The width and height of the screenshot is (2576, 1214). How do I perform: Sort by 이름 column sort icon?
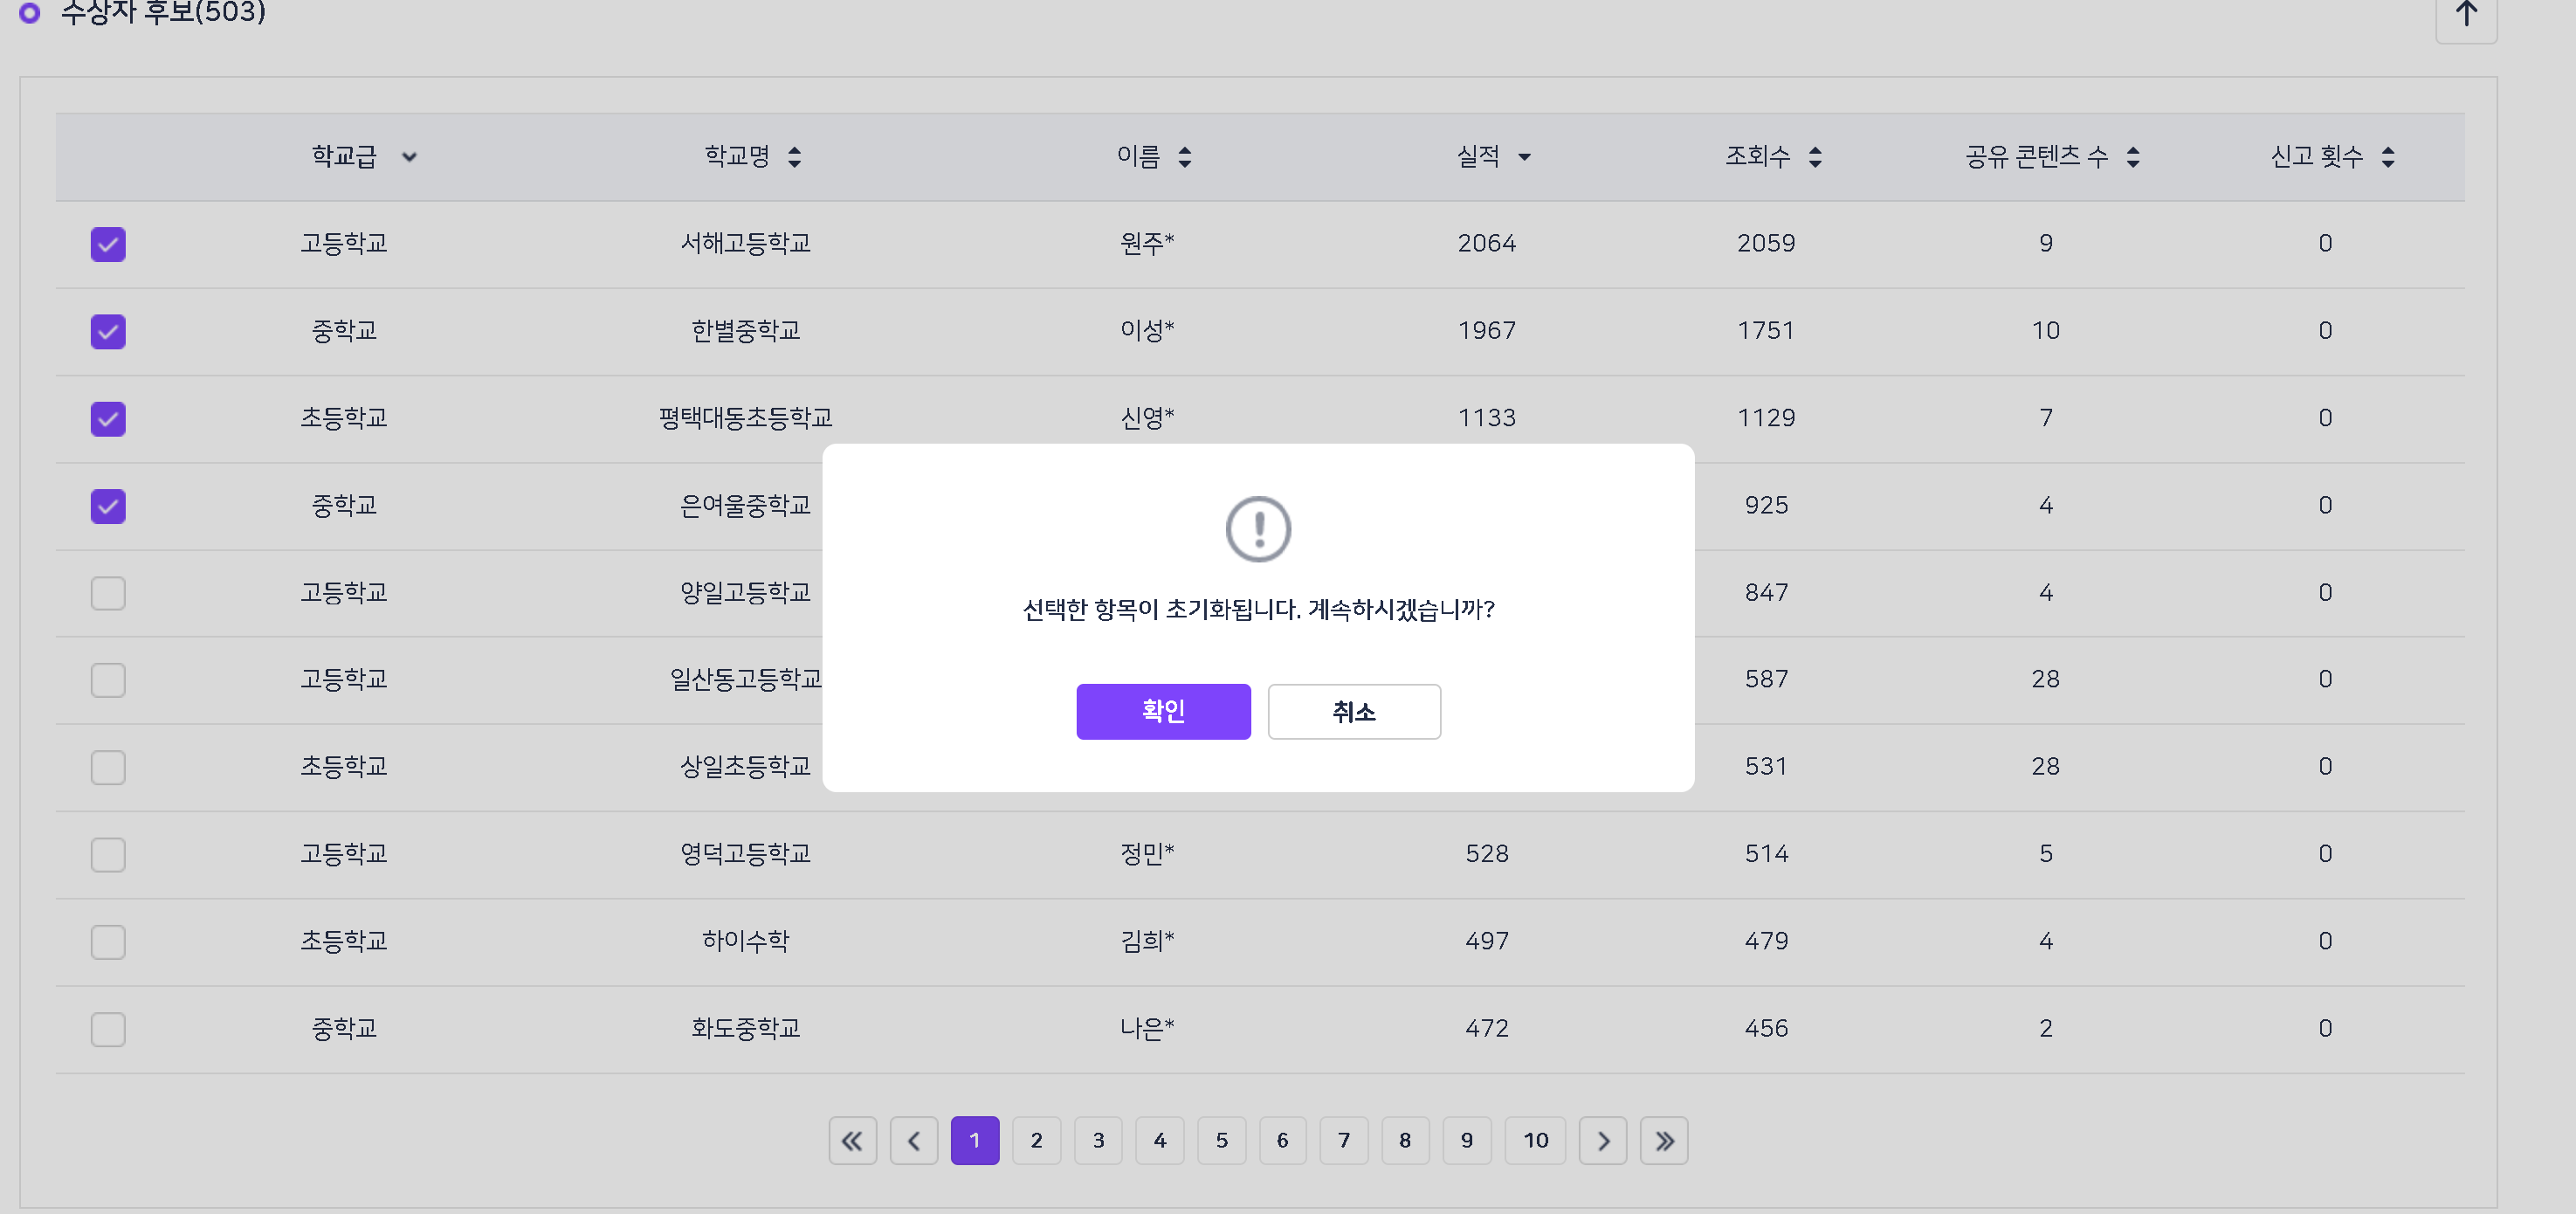click(x=1184, y=157)
